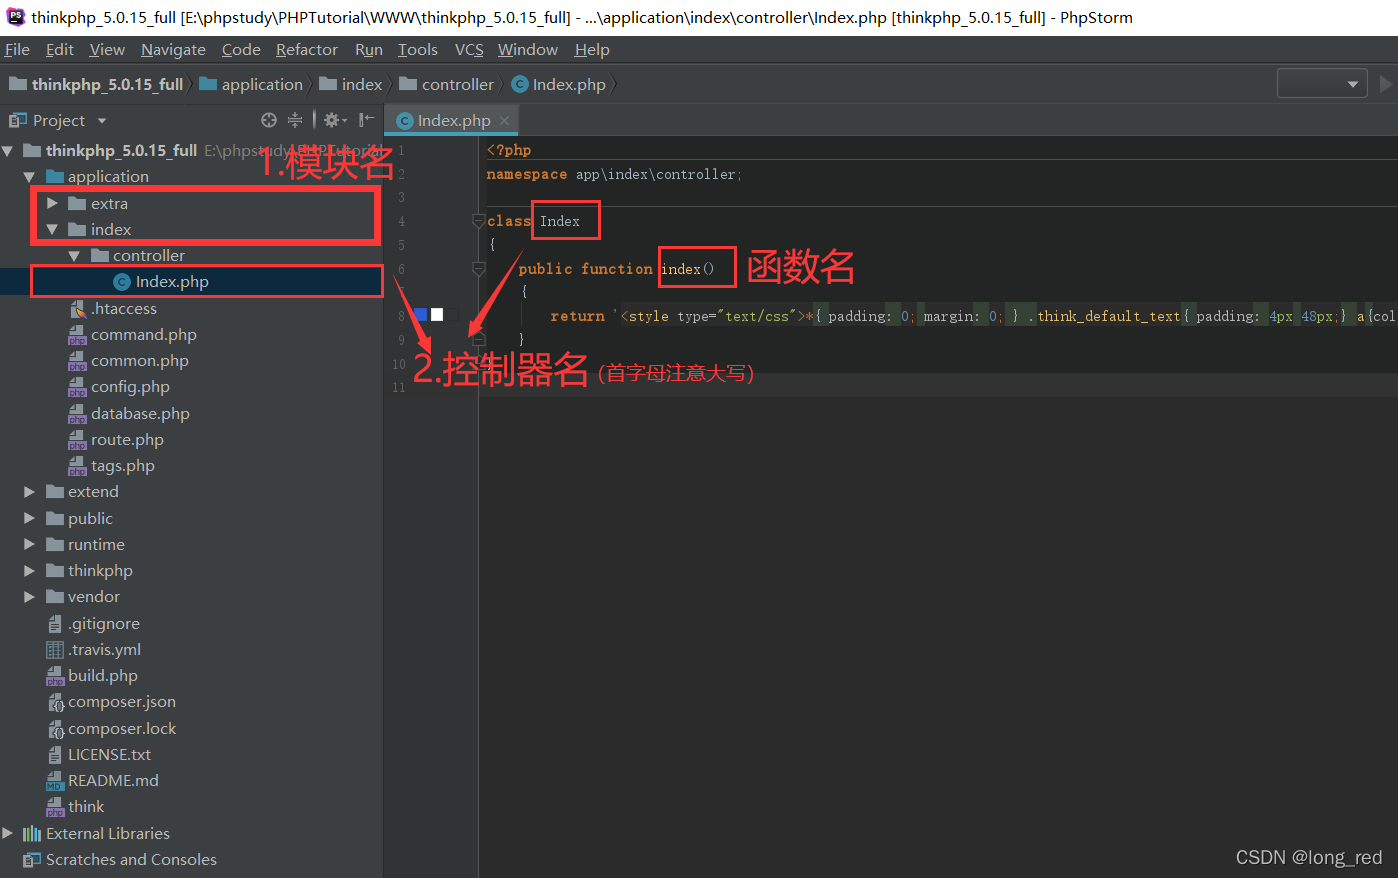Click the README.md markdown icon

click(55, 781)
